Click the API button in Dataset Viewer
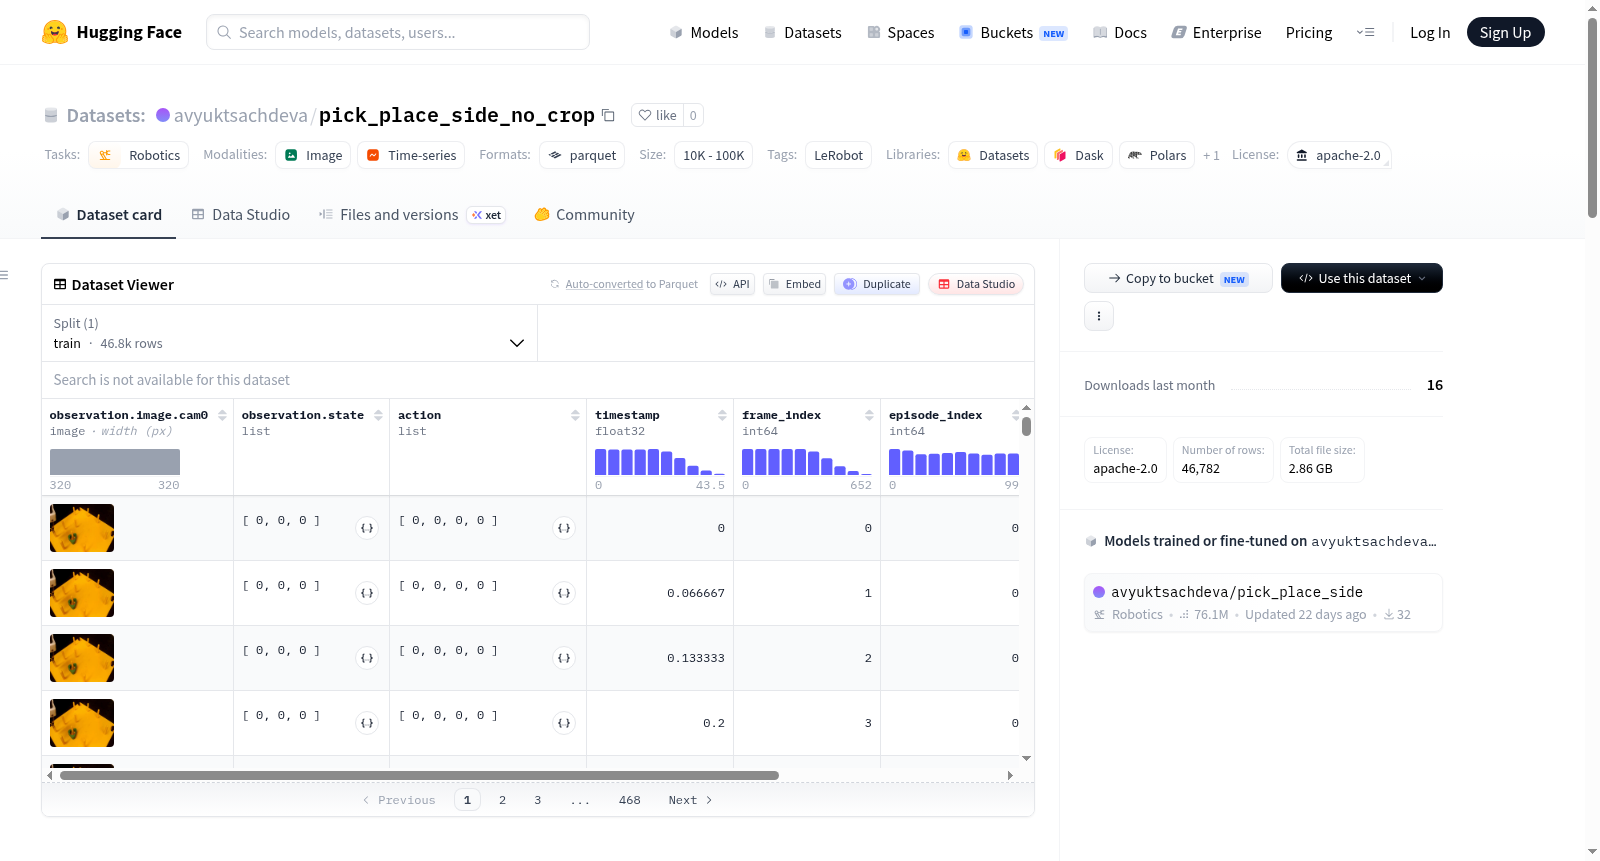This screenshot has height=861, width=1600. (732, 284)
